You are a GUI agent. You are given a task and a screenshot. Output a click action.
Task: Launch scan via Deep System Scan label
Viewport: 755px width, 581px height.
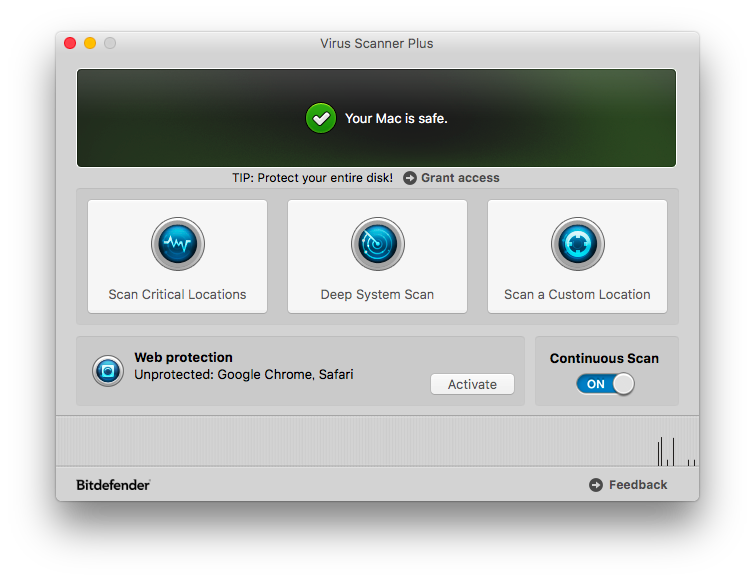(x=377, y=294)
